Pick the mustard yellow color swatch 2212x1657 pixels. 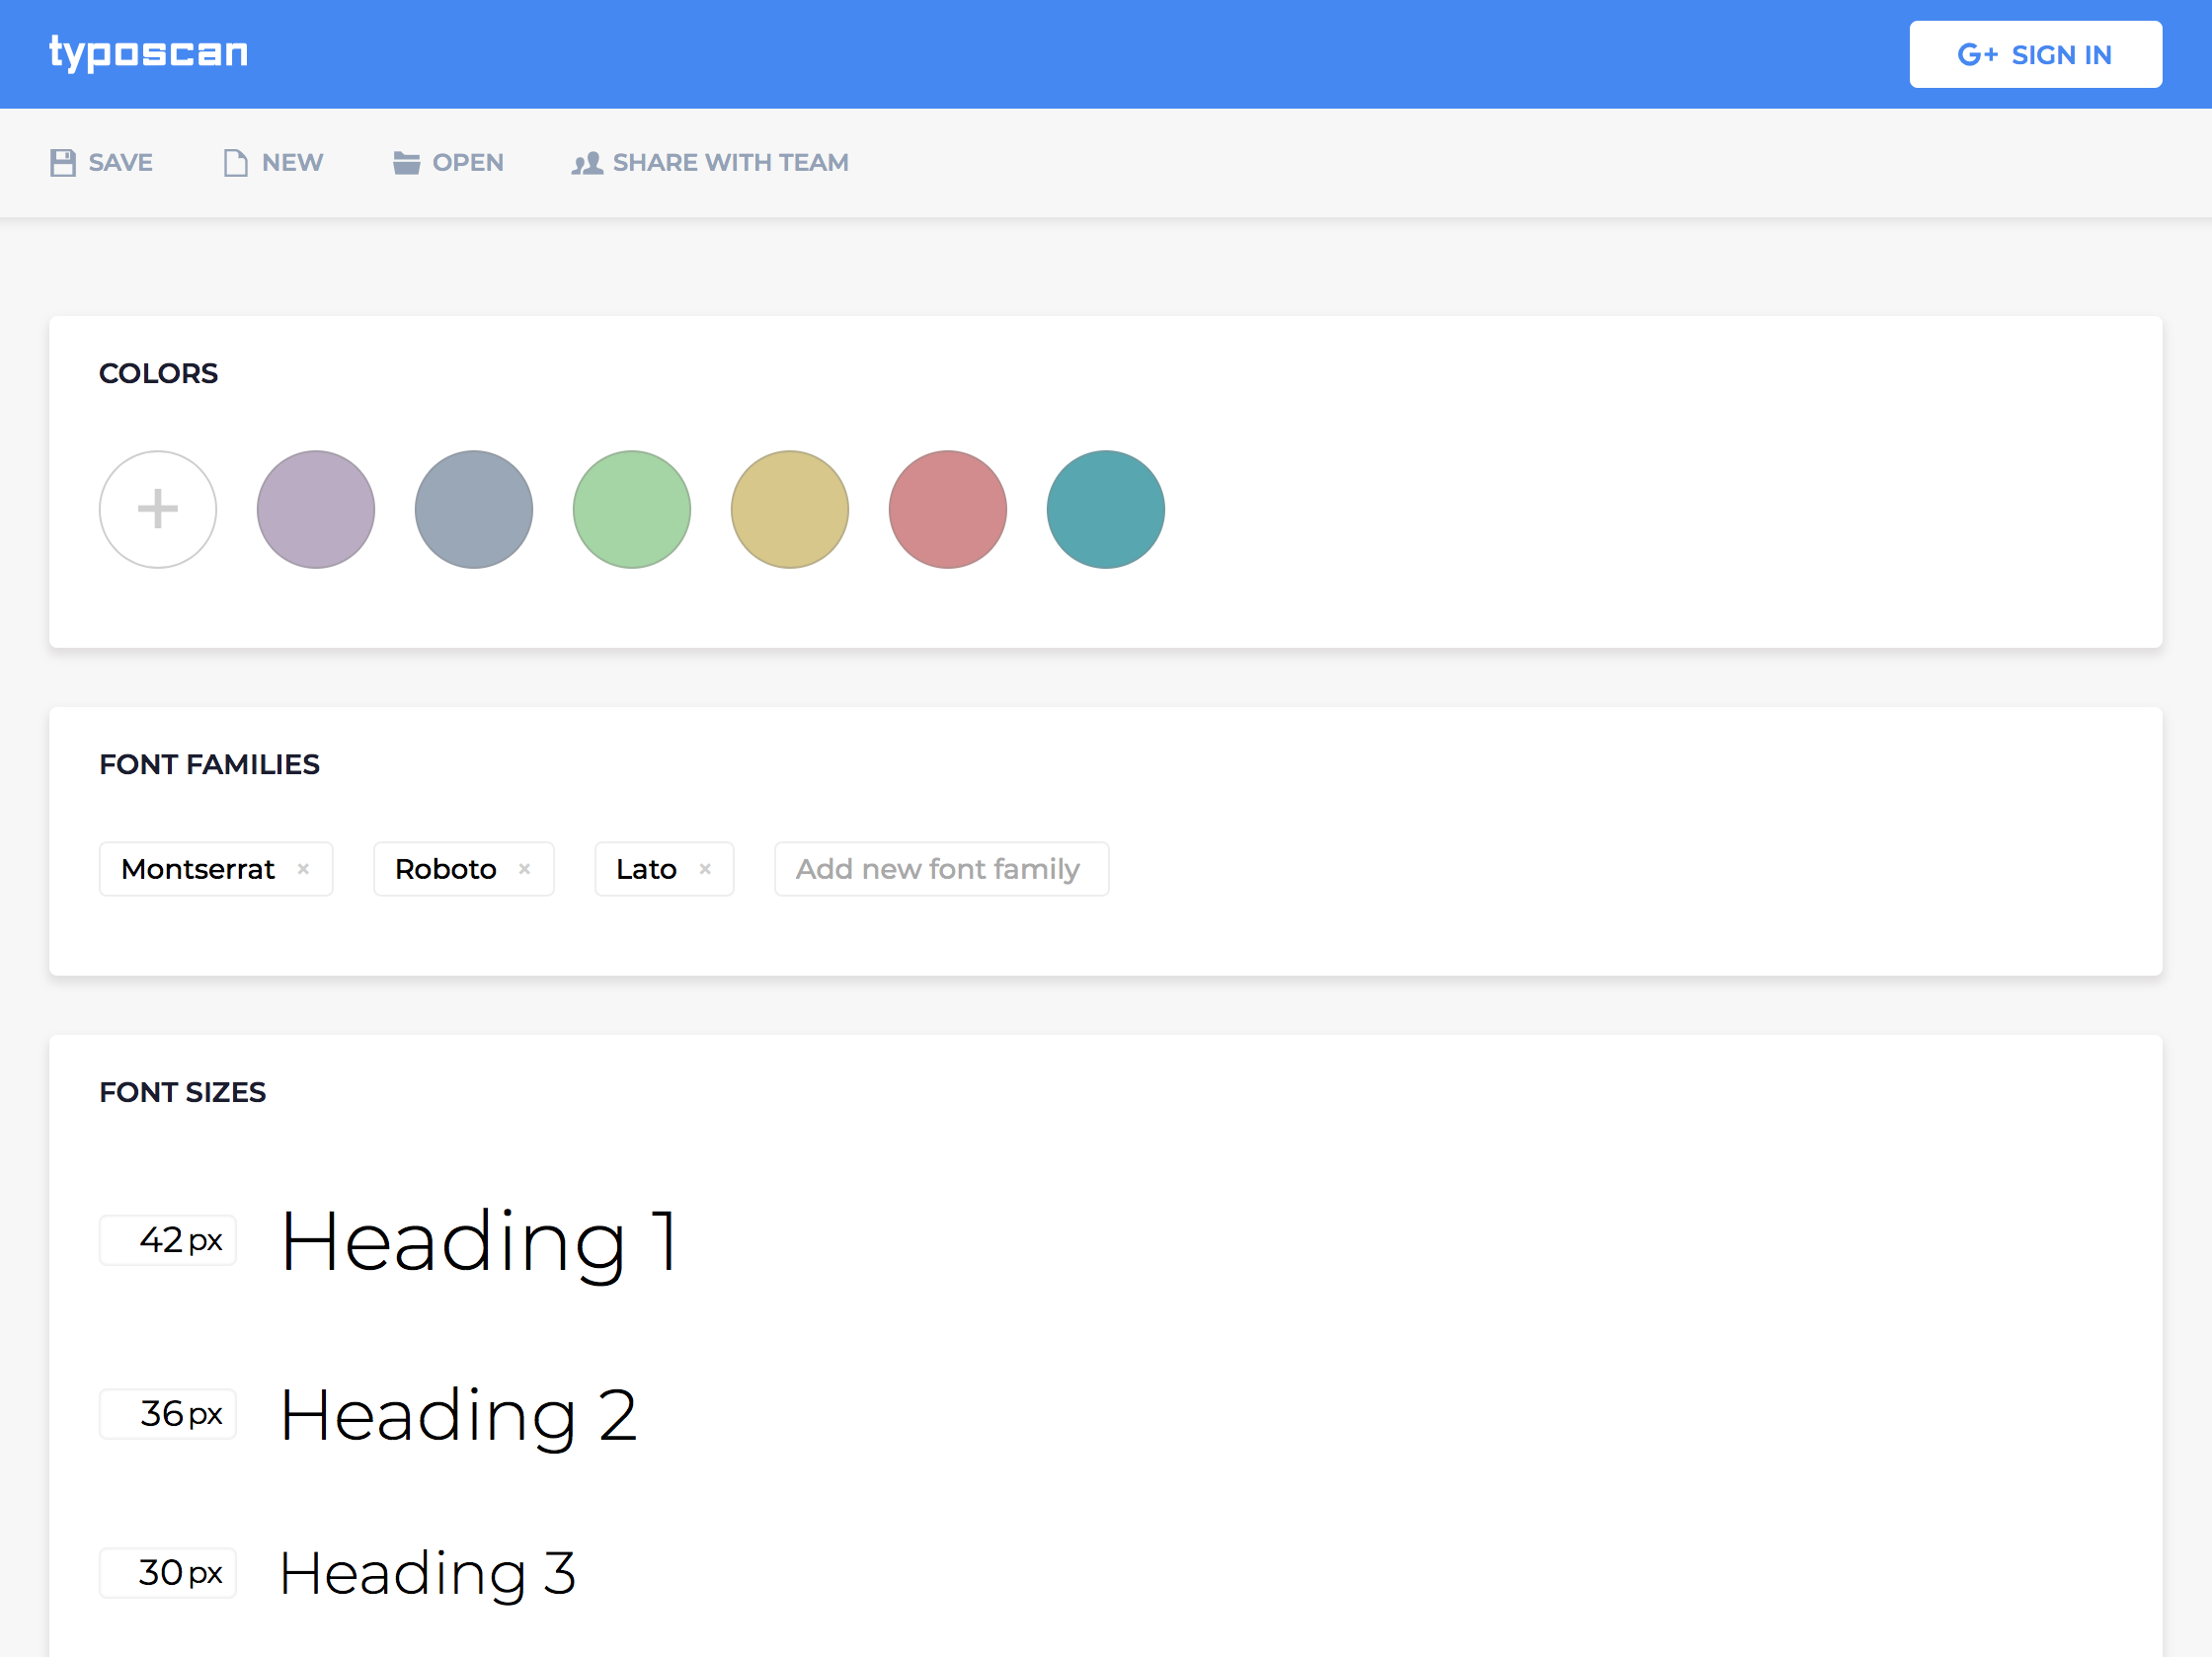tap(790, 510)
